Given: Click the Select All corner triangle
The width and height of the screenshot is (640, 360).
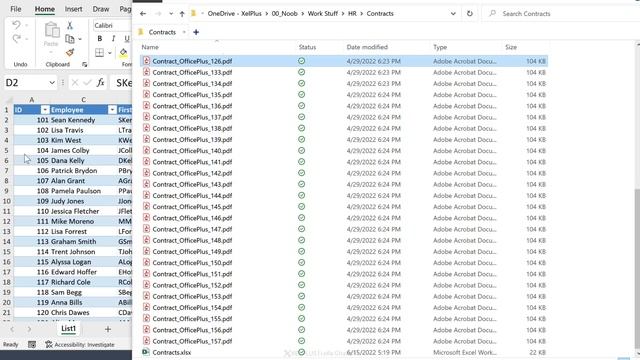Looking at the screenshot, I should click(x=8, y=100).
